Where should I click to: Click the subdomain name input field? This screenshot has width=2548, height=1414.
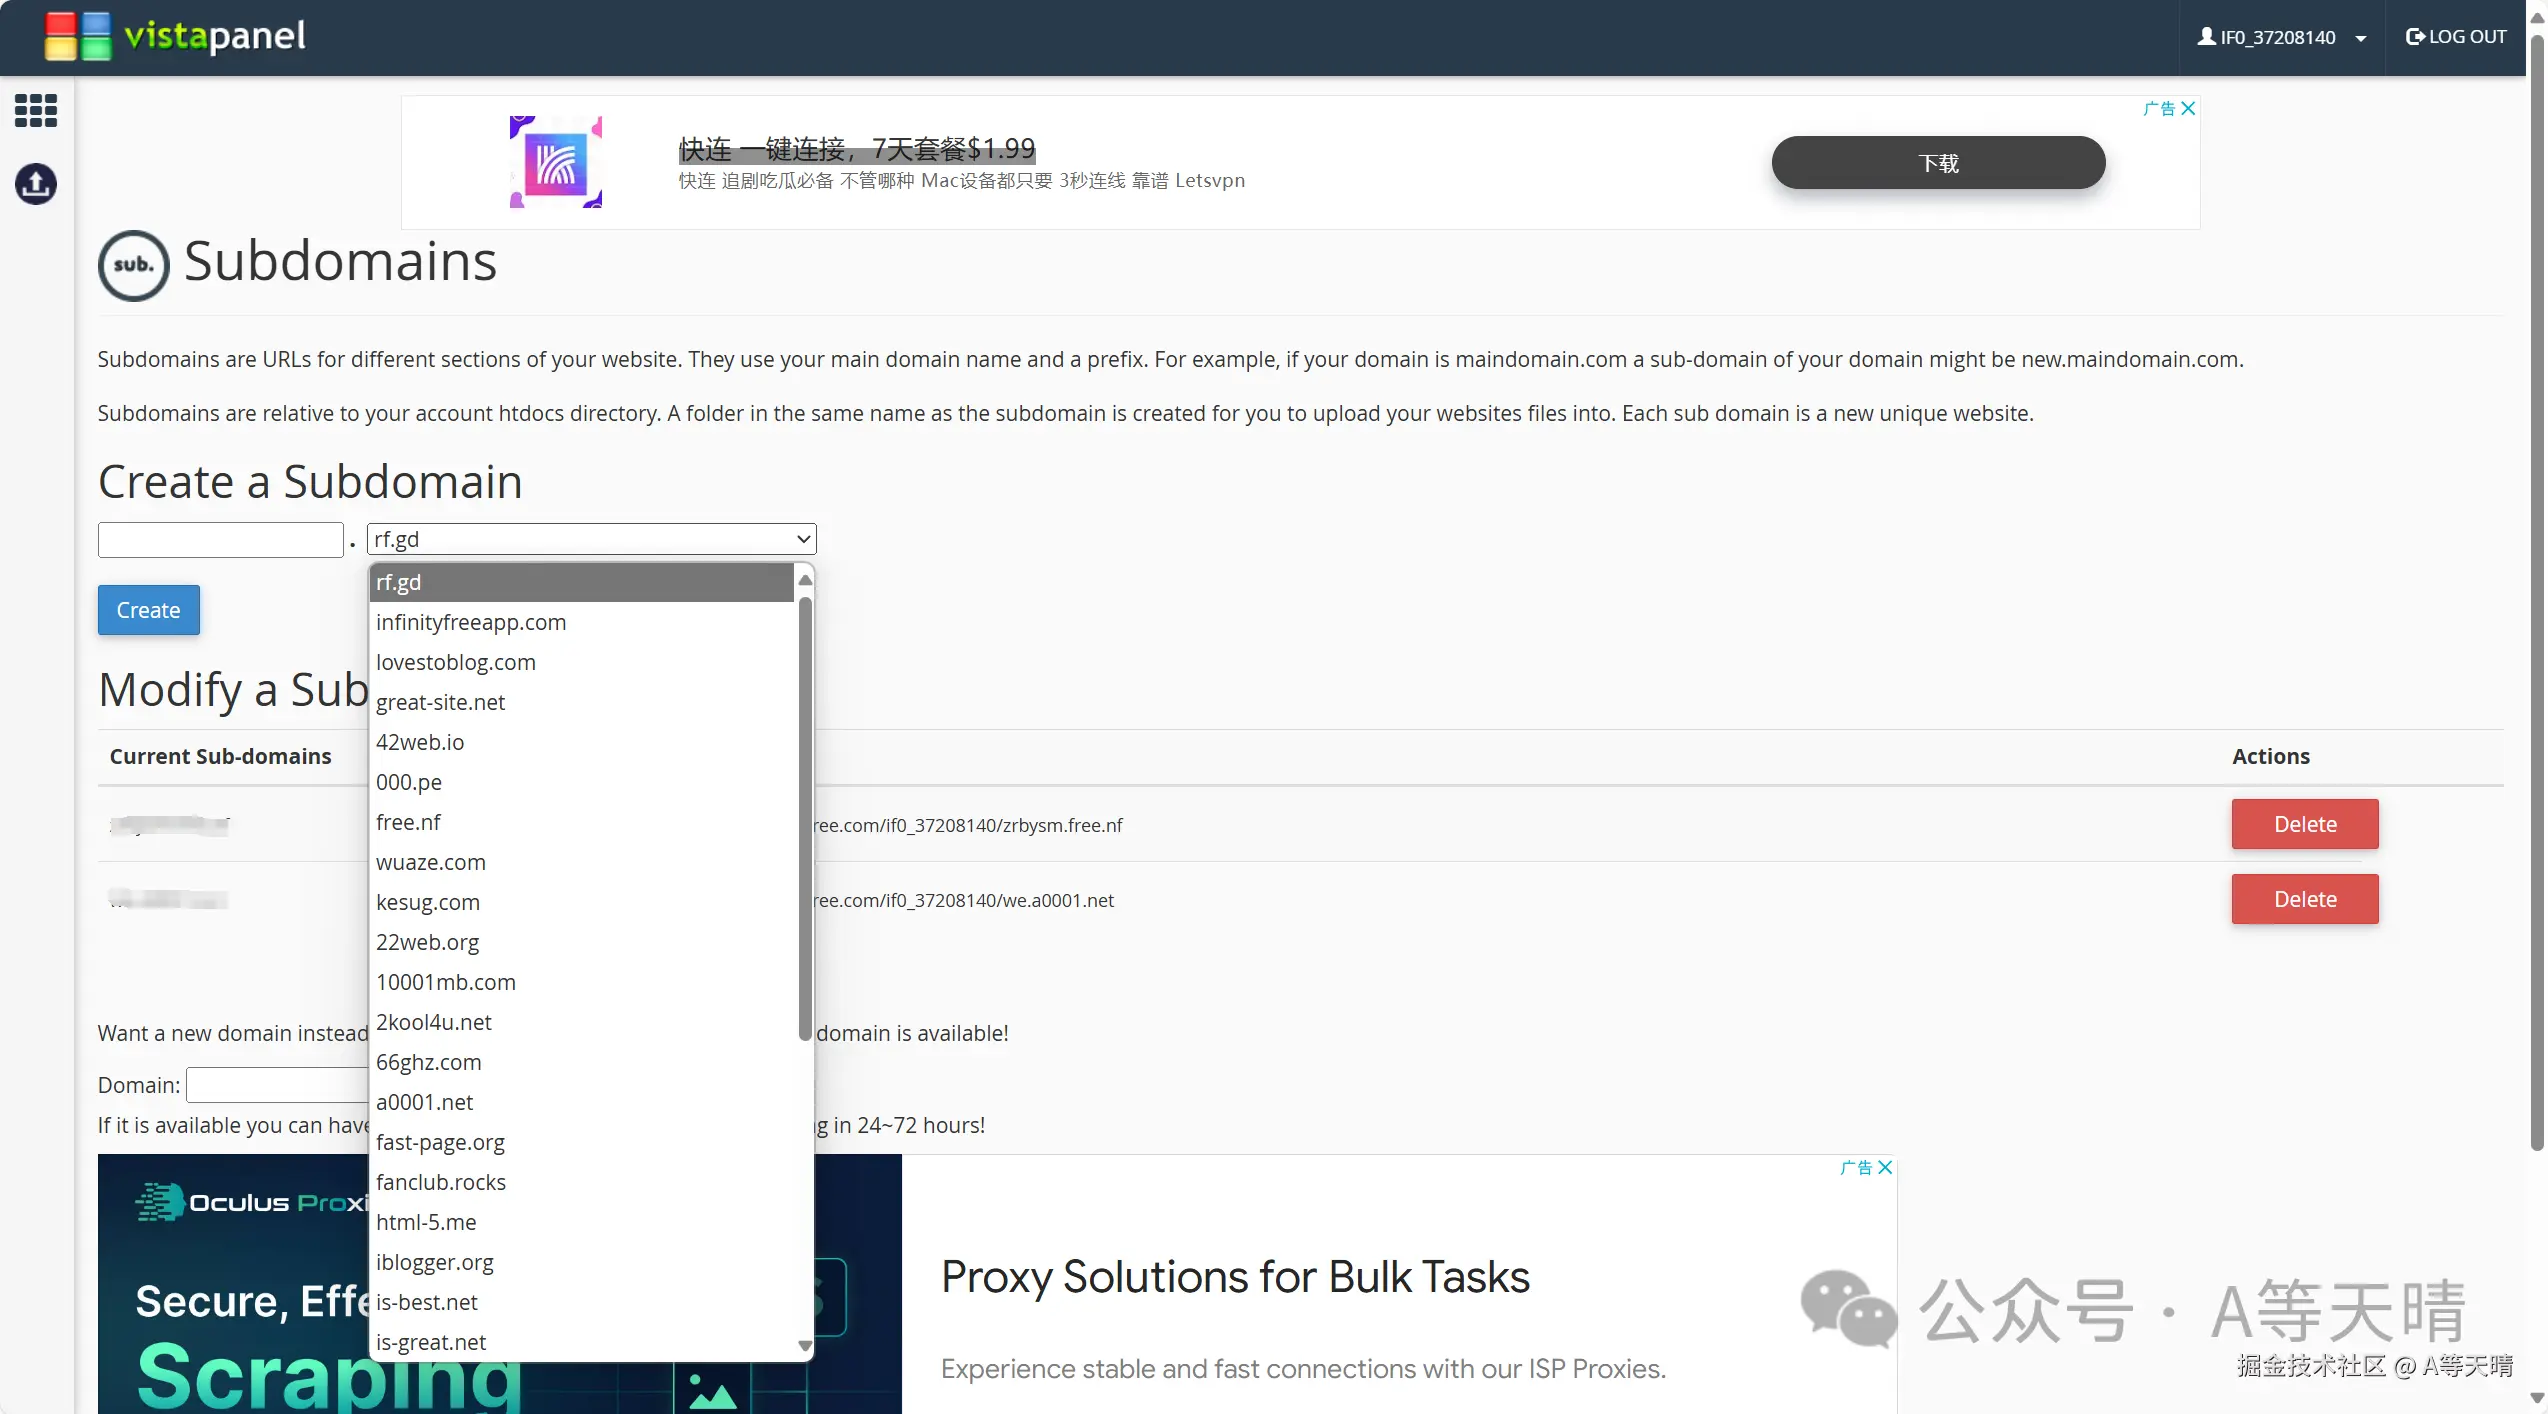tap(221, 540)
